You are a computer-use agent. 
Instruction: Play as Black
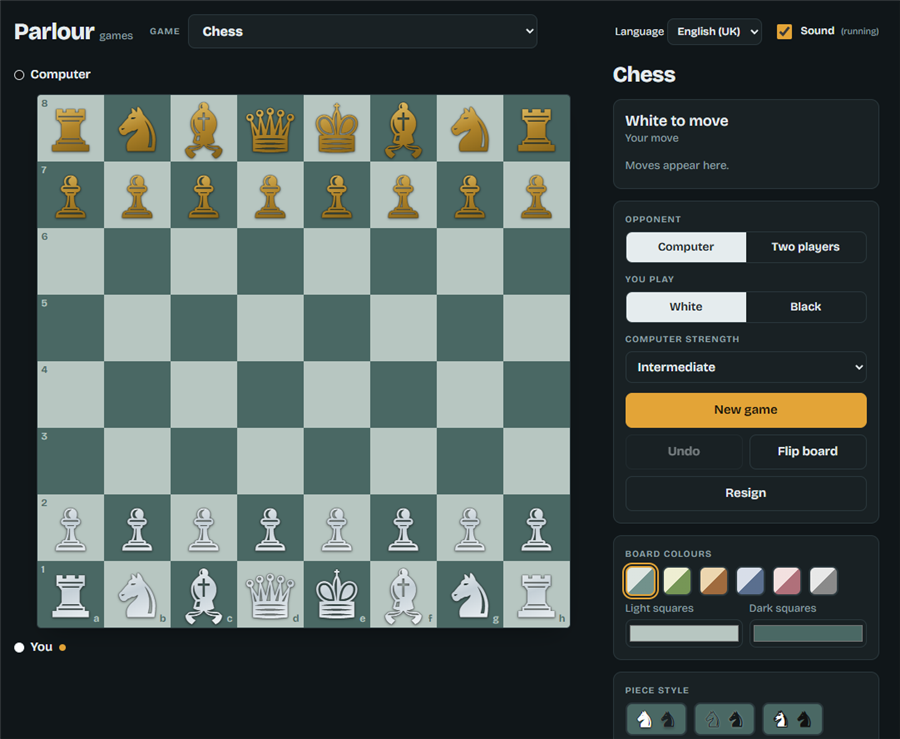click(x=806, y=307)
